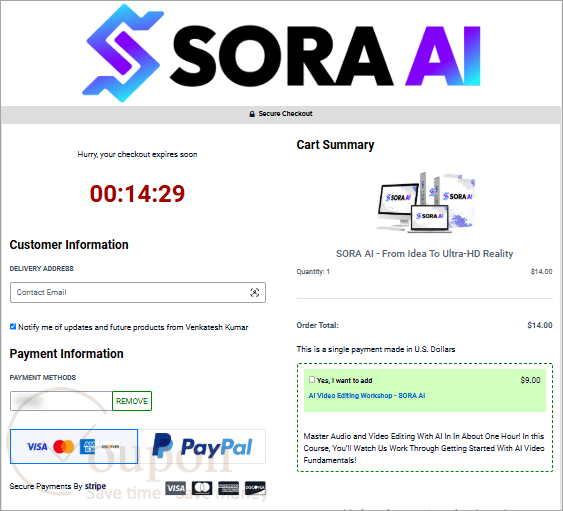Click the PAYMENT METHODS label

point(43,378)
